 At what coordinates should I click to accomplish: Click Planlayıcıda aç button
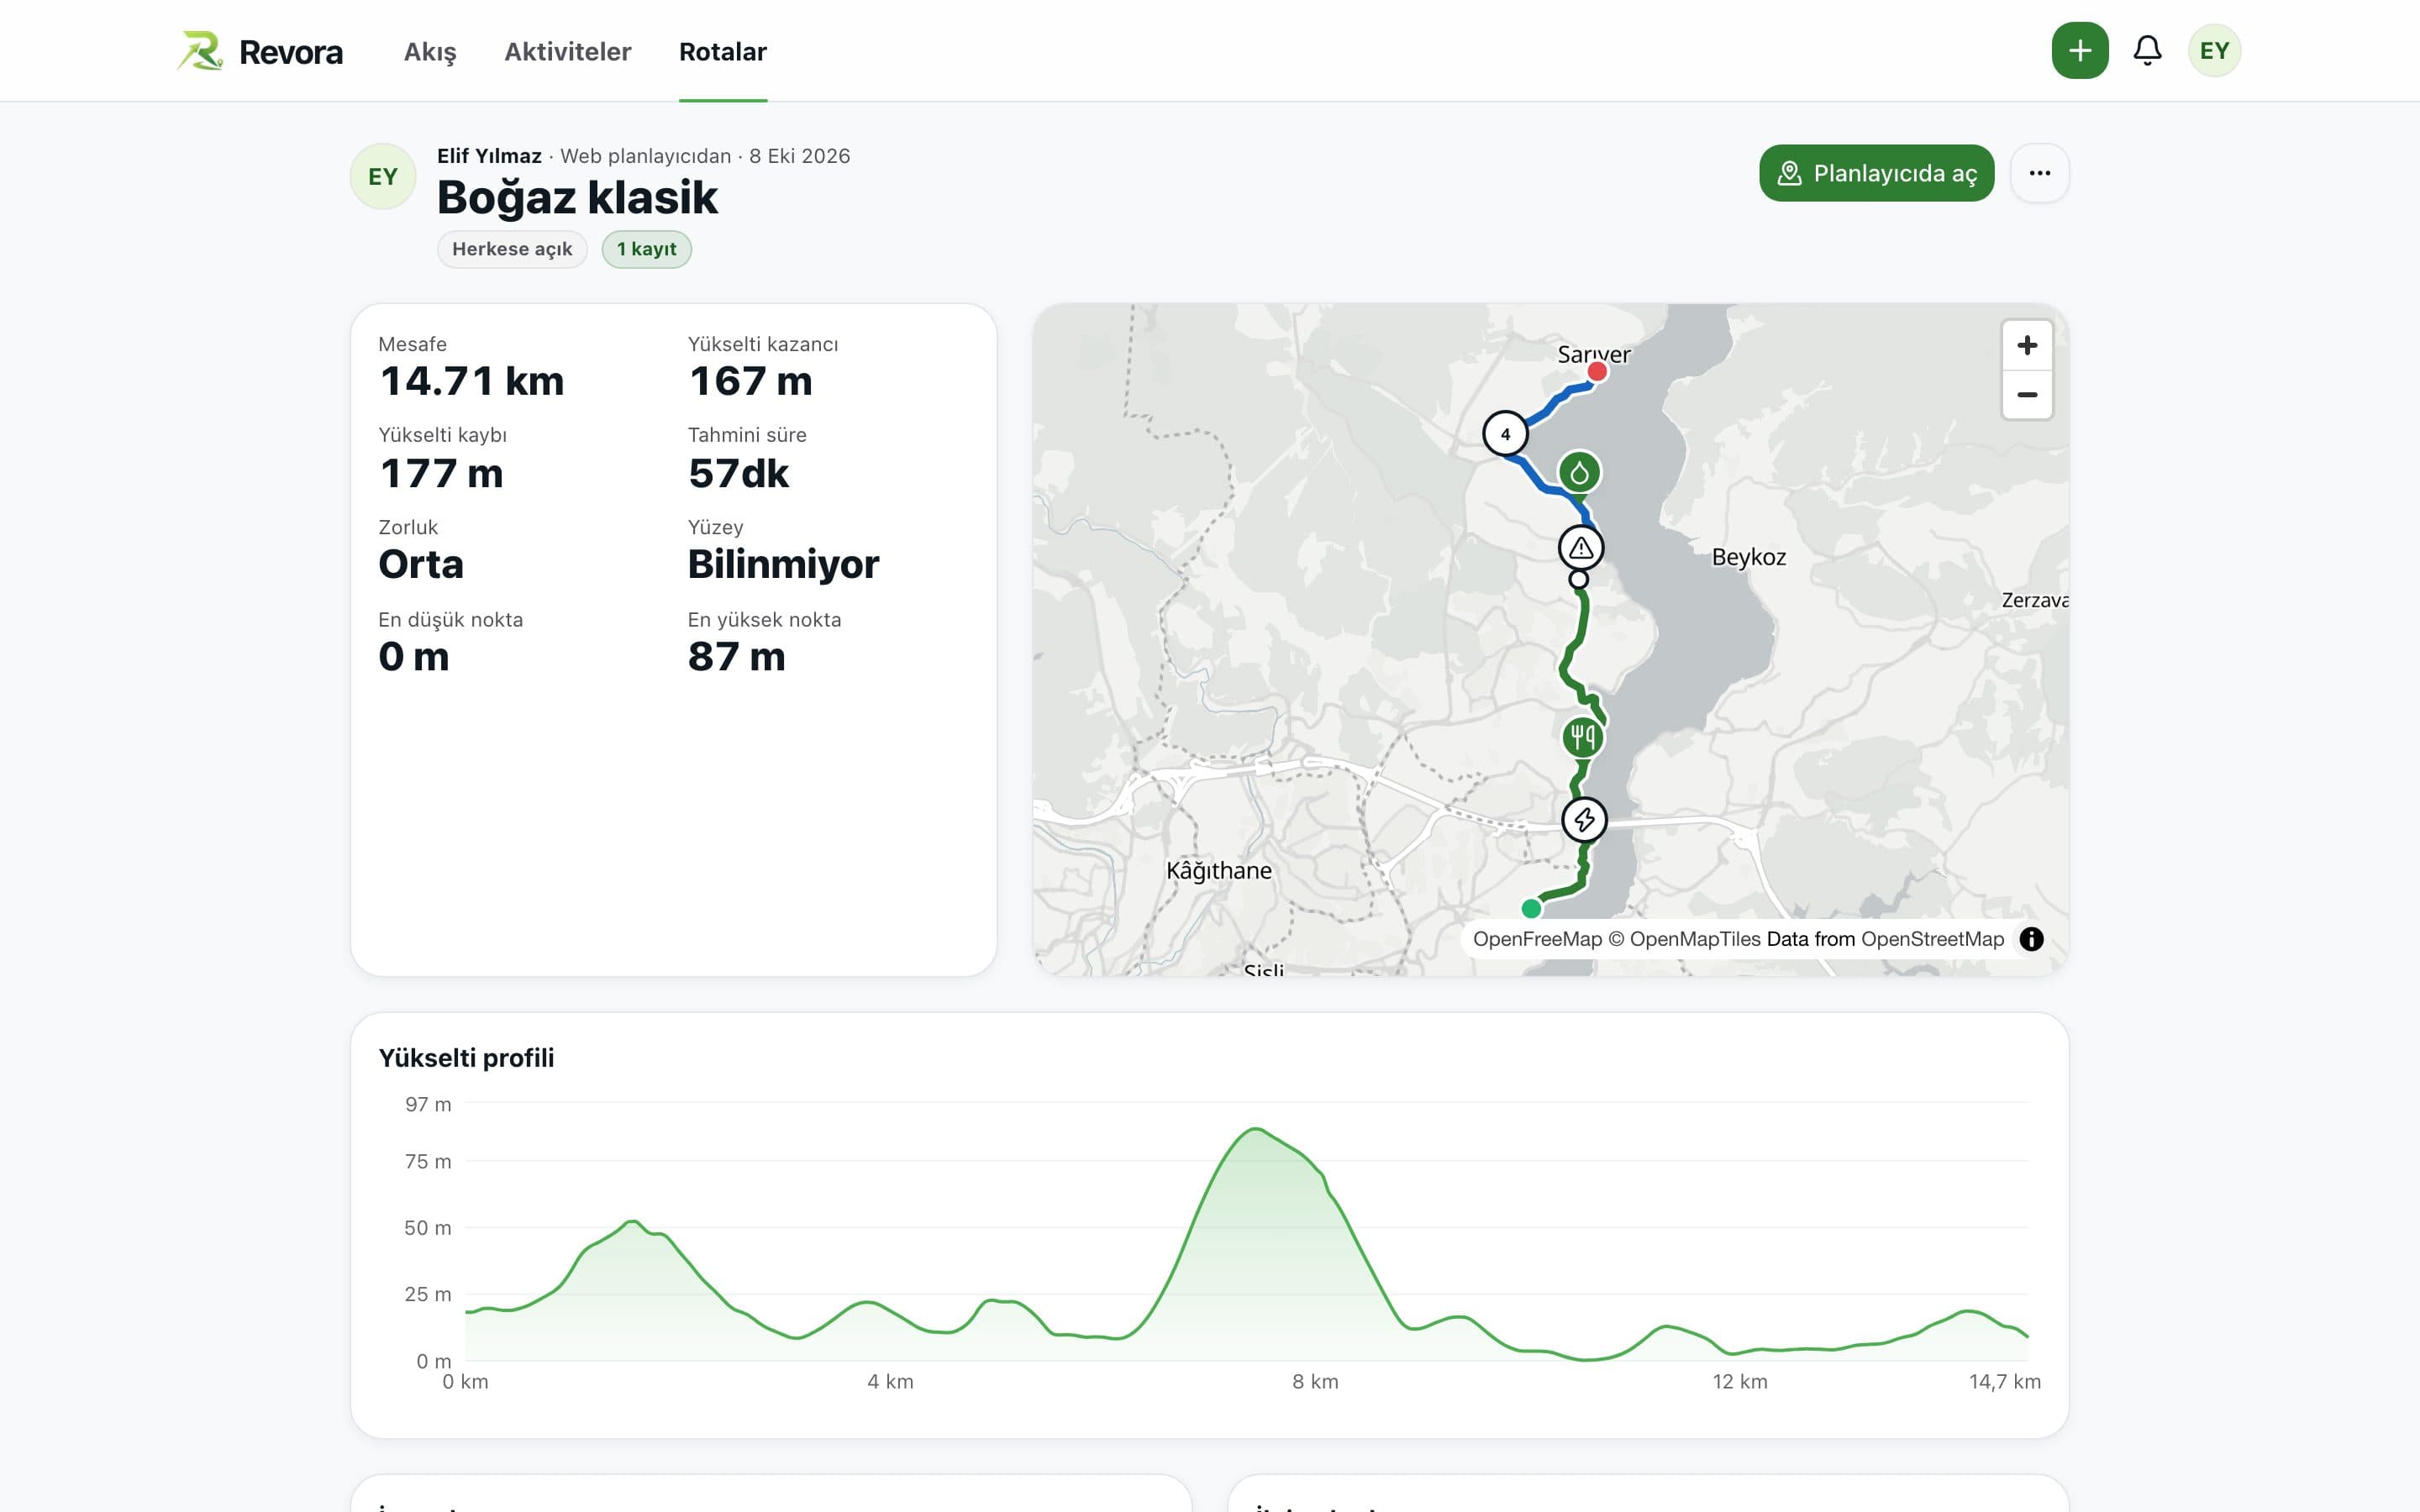point(1876,173)
